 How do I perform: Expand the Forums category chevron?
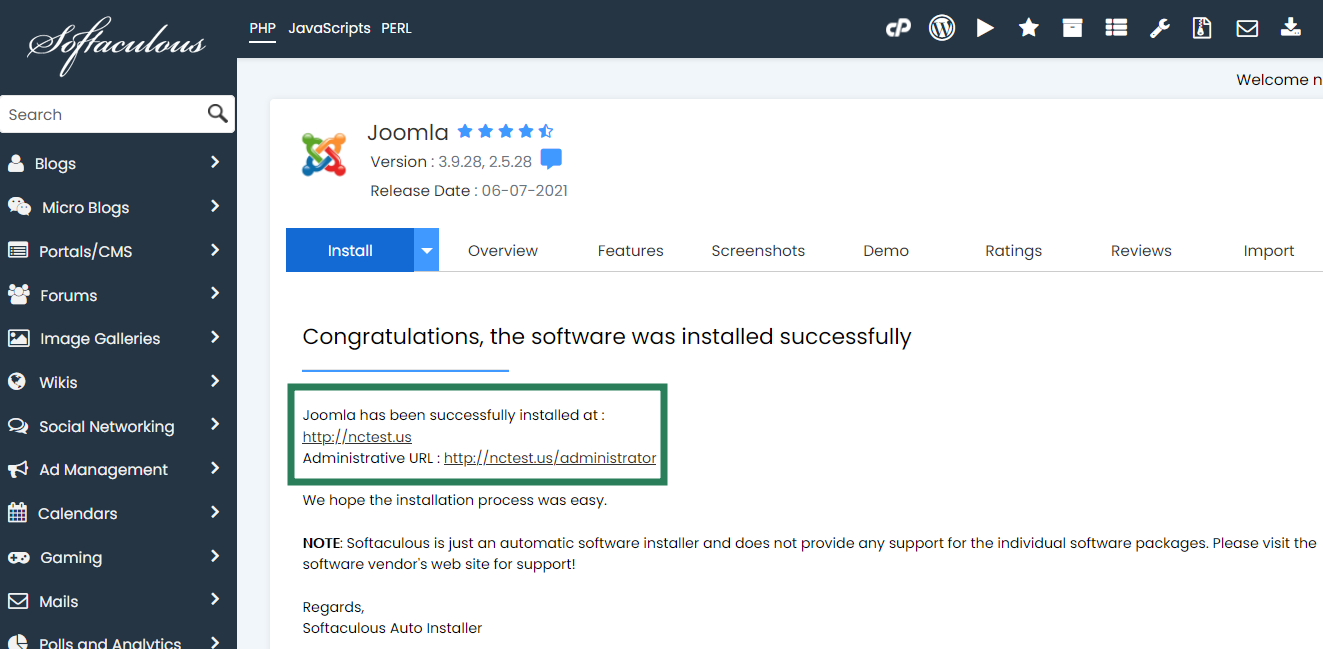point(215,294)
